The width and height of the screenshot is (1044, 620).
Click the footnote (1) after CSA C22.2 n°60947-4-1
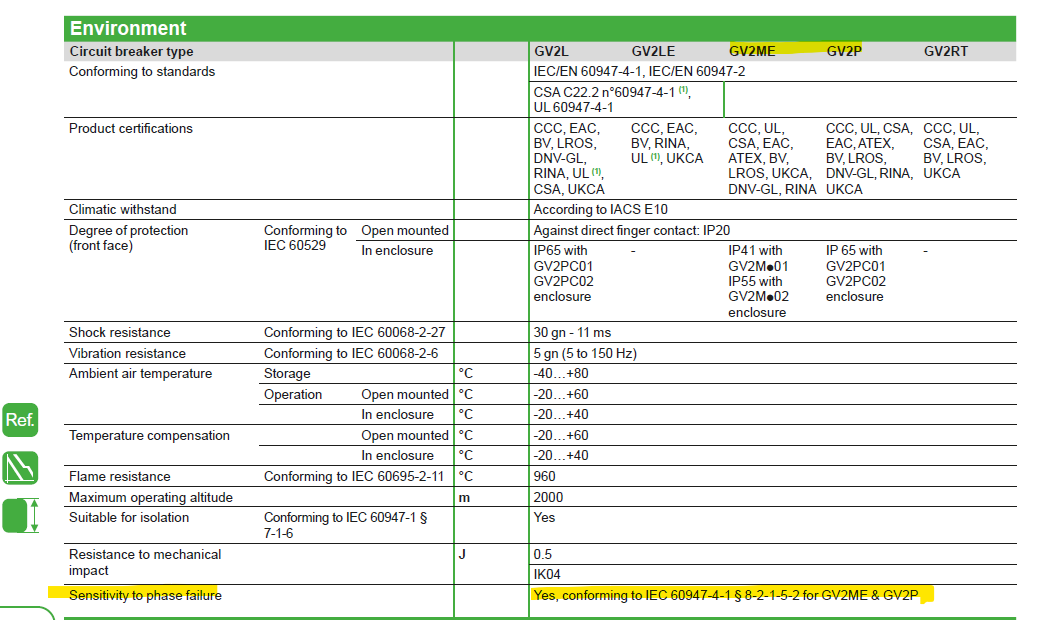tap(683, 90)
